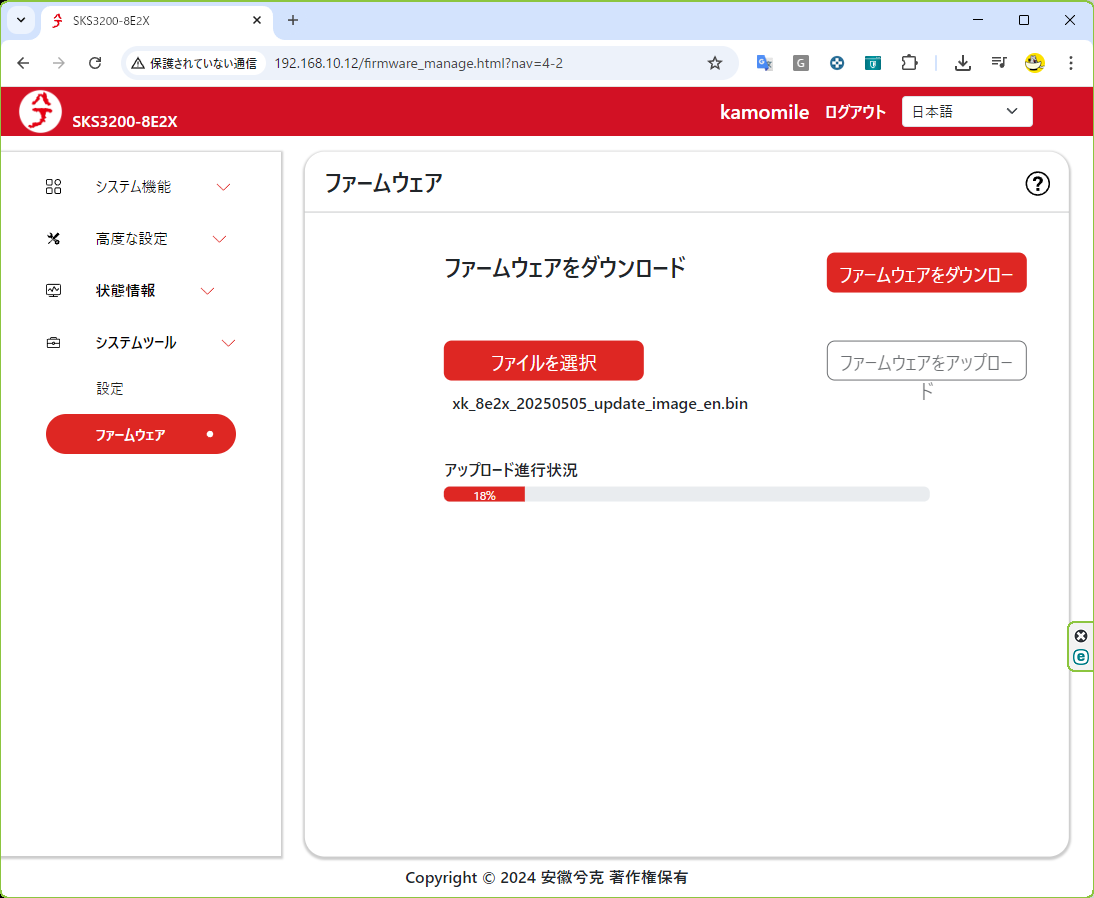Viewport: 1094px width, 898px height.
Task: Open the Extensions puzzle icon
Action: click(909, 63)
